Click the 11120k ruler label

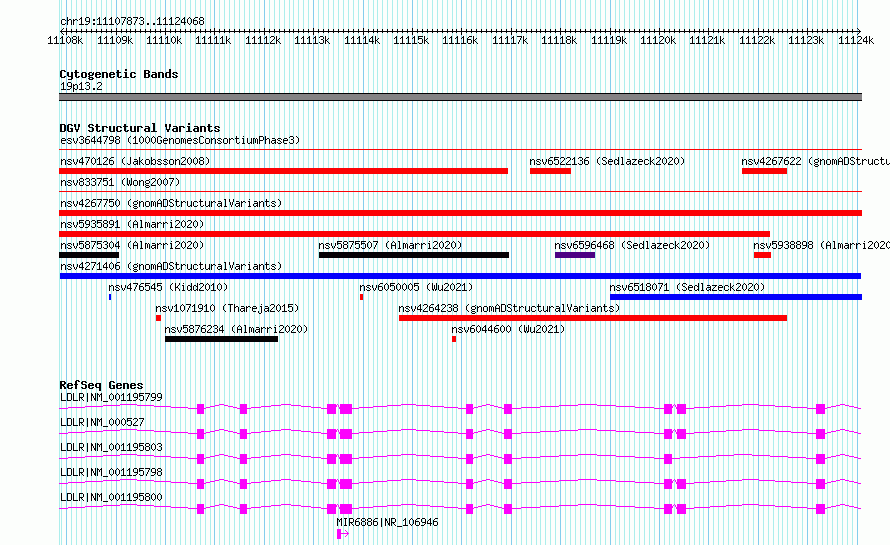click(658, 41)
